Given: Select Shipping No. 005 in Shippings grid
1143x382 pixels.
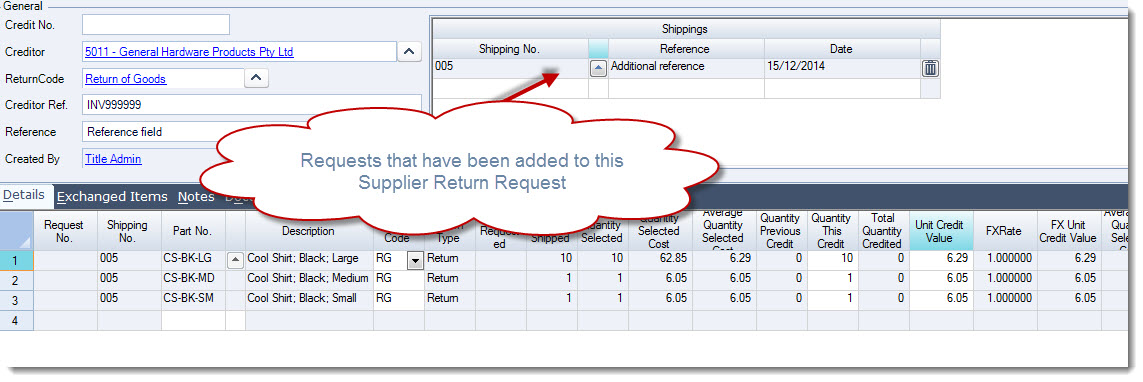Looking at the screenshot, I should [x=510, y=69].
